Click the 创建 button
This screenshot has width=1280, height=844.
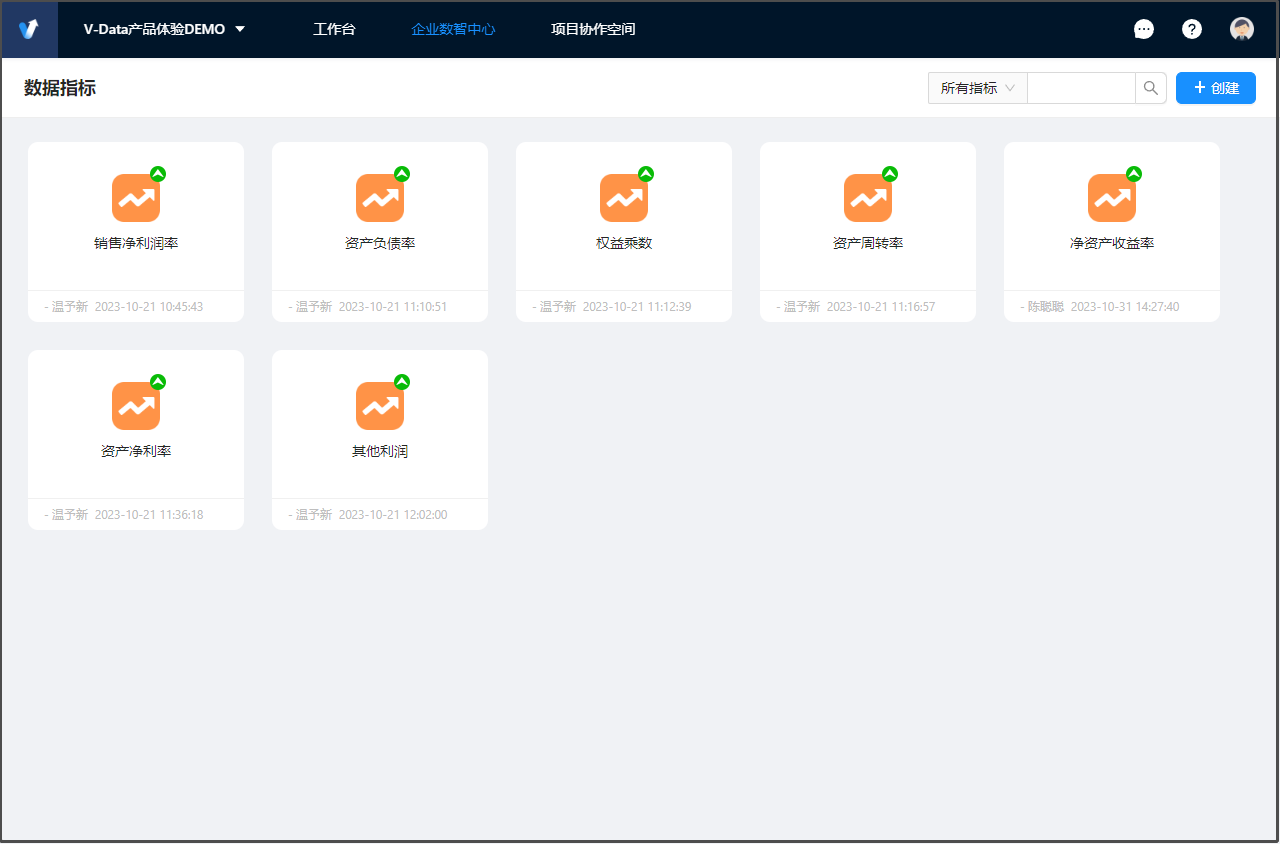click(x=1215, y=88)
